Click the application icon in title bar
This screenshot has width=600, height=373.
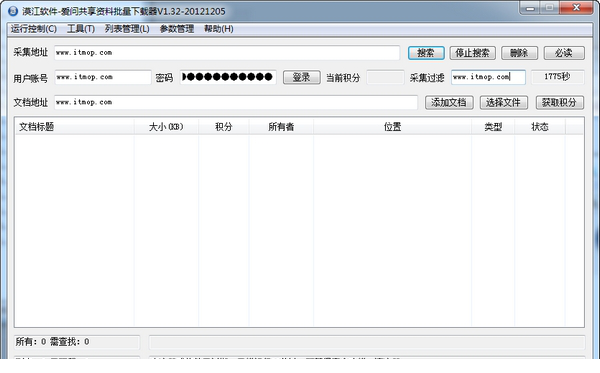(13, 11)
